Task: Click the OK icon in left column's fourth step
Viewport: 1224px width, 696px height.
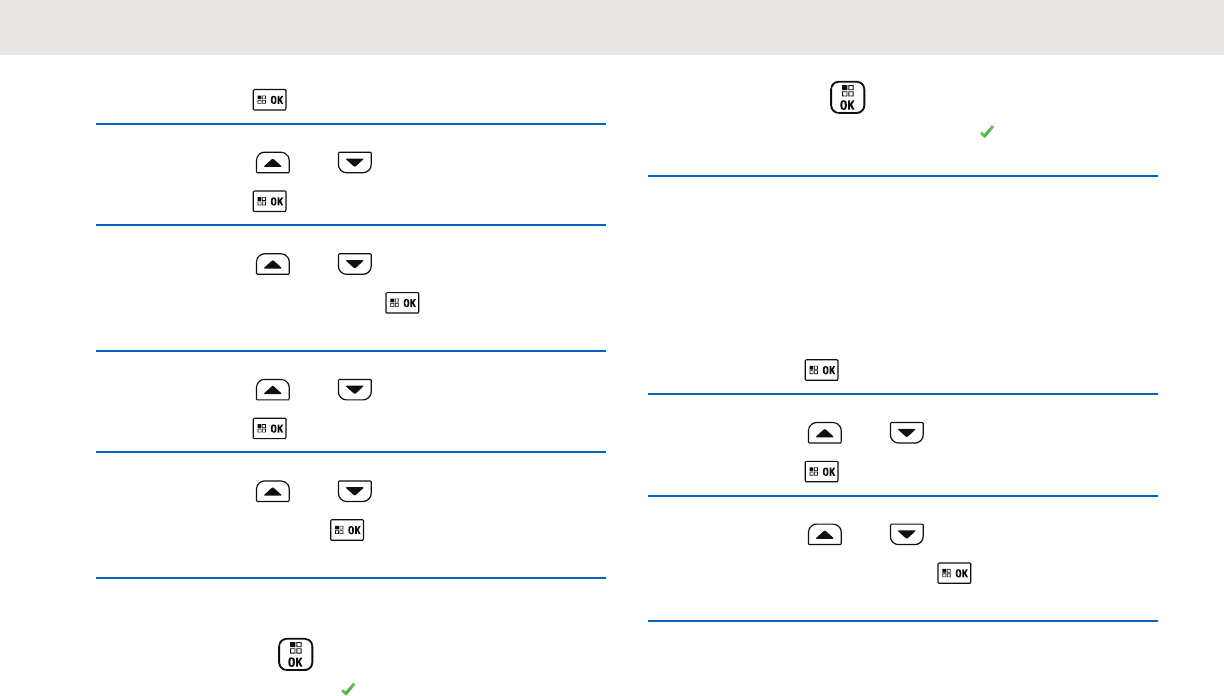Action: 270,428
